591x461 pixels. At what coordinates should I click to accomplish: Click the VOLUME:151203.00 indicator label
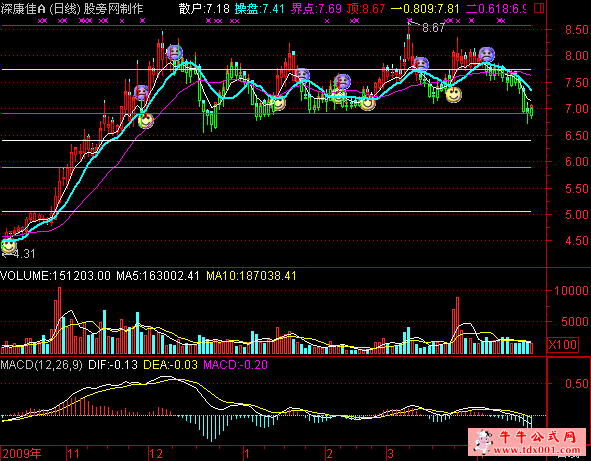click(56, 276)
